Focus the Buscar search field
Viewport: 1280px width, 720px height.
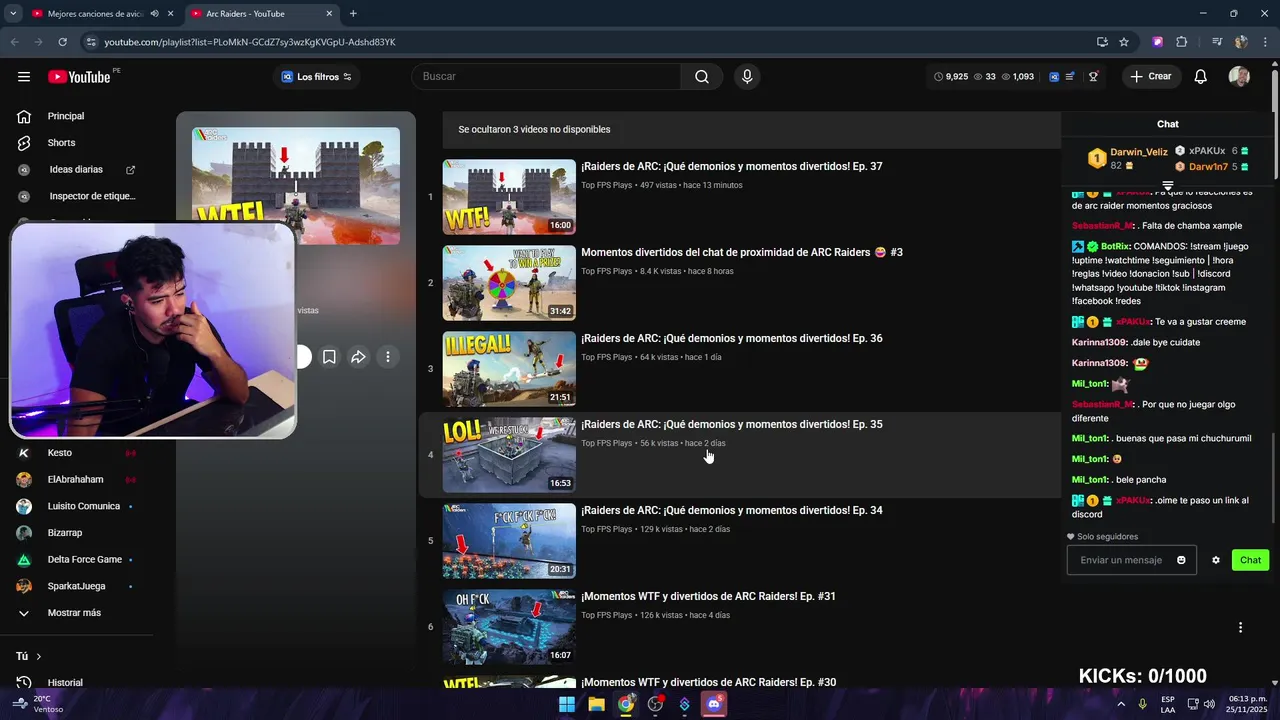tap(547, 77)
